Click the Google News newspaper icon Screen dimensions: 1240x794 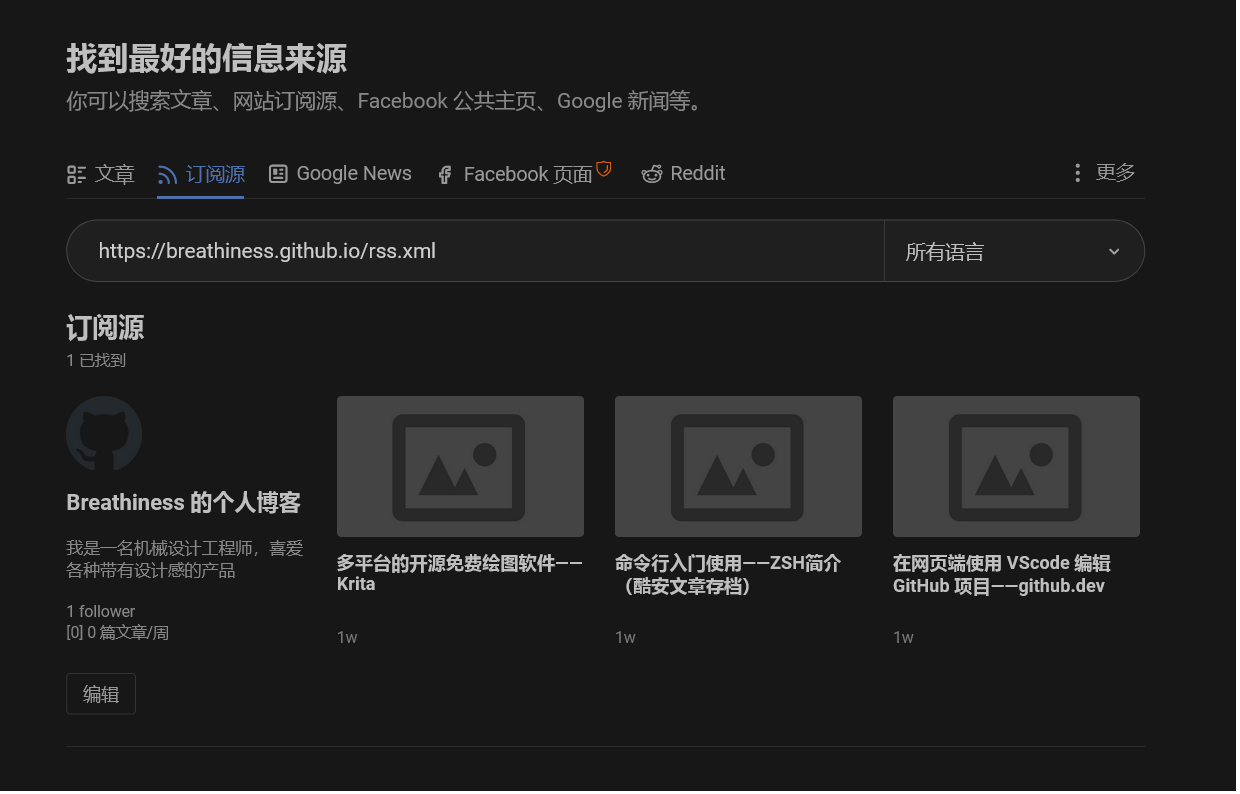278,174
